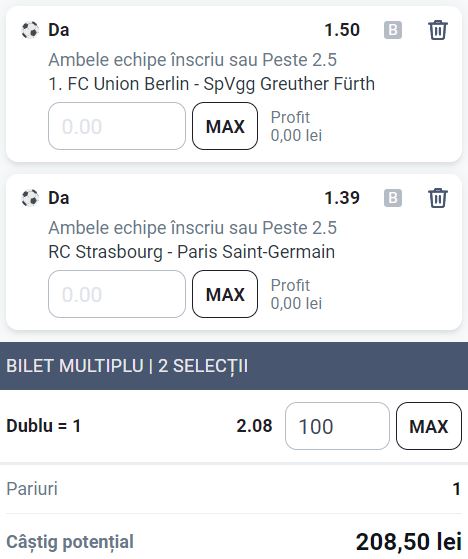Viewport: 468px width, 559px height.
Task: Click the Dublu = 1 row label
Action: coord(43,426)
